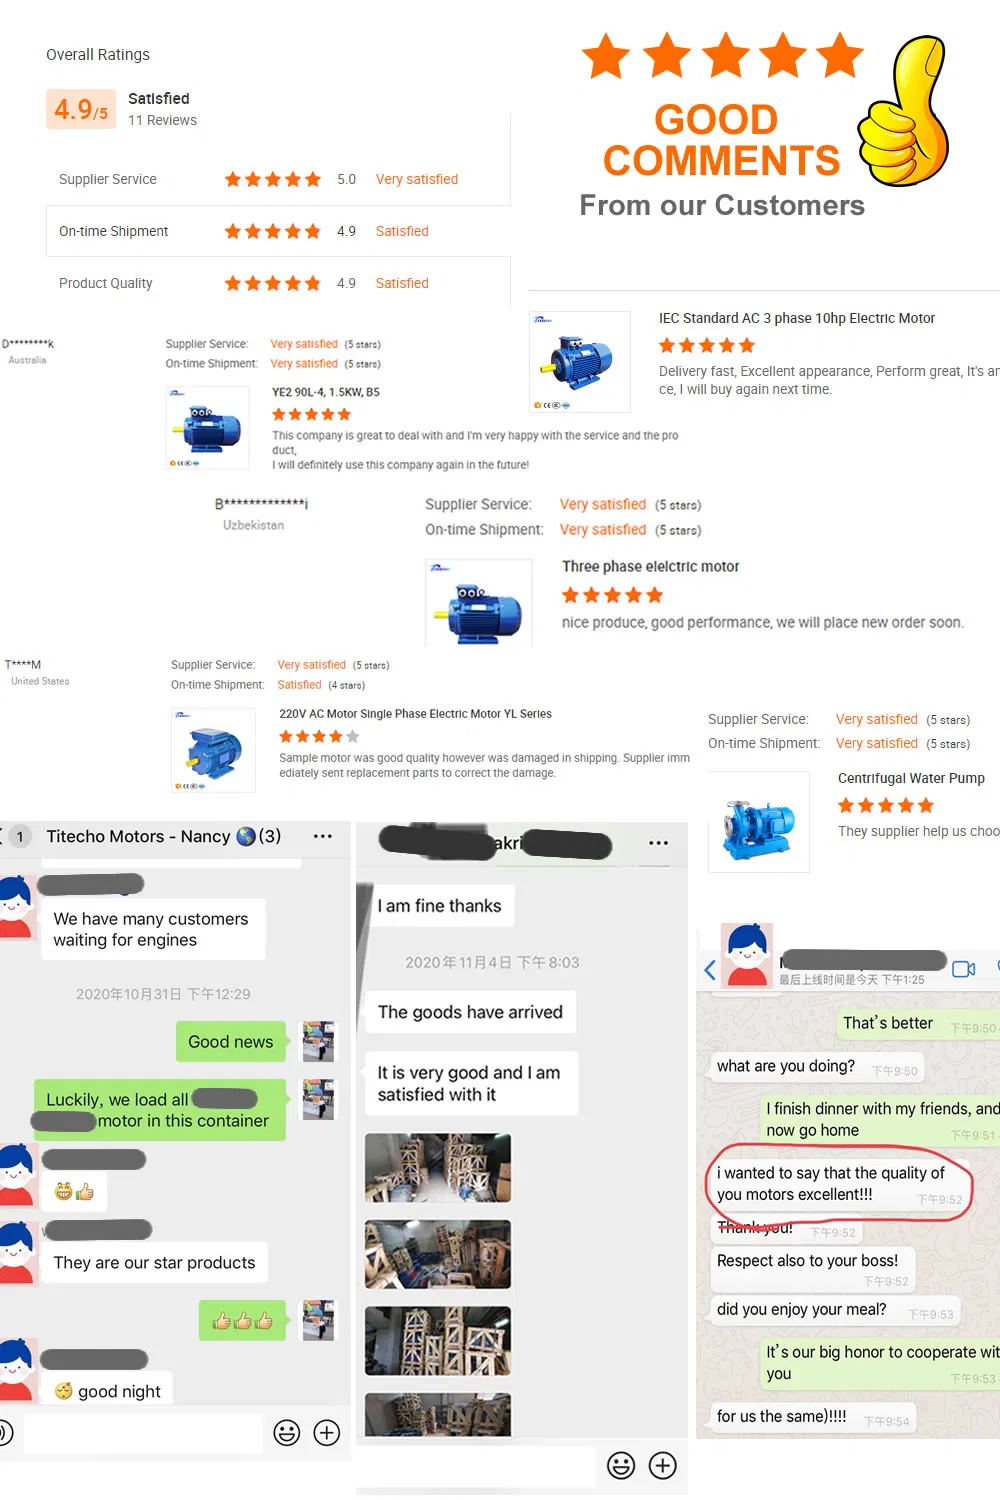Open 220V AC Motor Single Phase listing
The image size is (1000, 1500).
pos(415,714)
